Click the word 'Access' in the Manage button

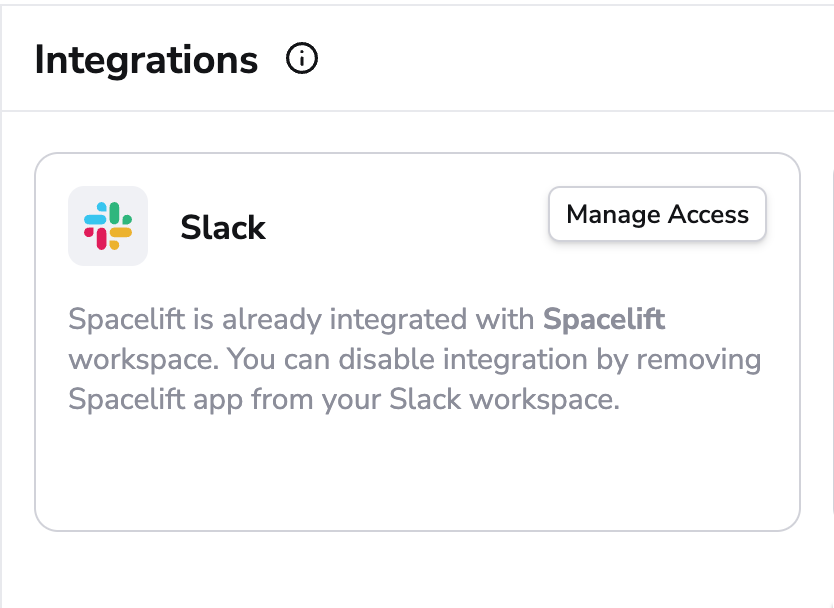[x=708, y=214]
